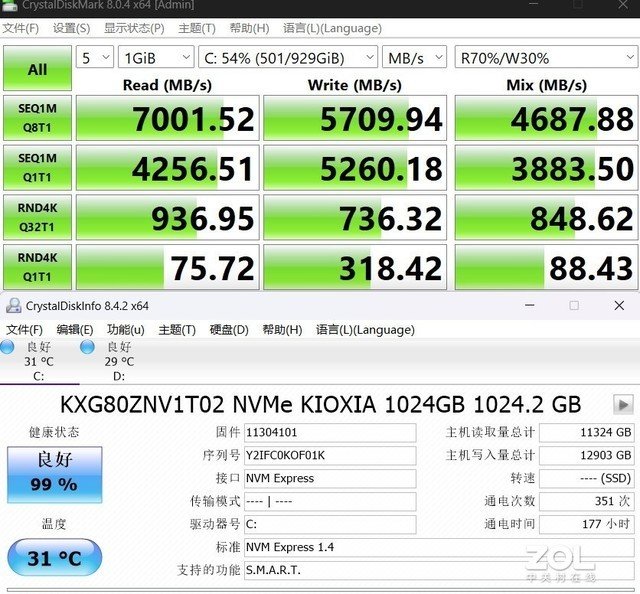
Task: Open 主题(T) menu in CrystalDiskMark
Action: pyautogui.click(x=197, y=29)
